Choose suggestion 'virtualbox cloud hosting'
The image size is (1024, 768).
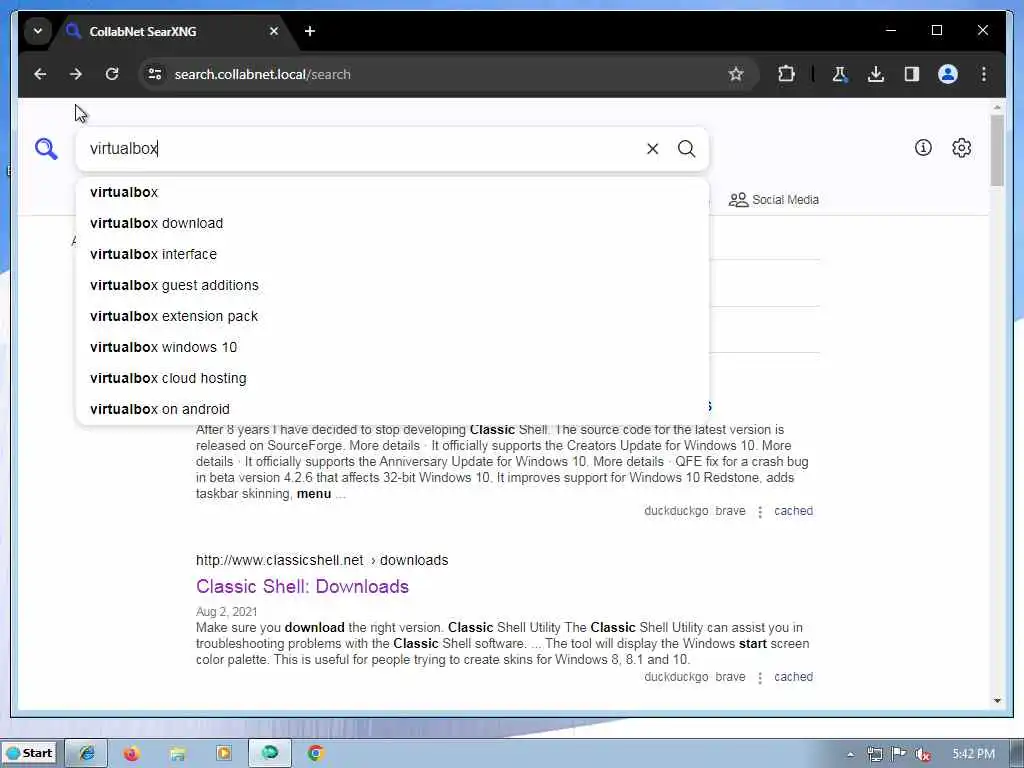tap(392, 378)
